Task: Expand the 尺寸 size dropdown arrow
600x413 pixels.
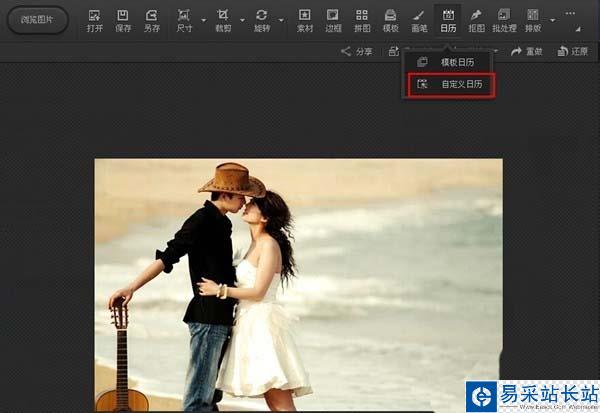Action: click(x=204, y=20)
